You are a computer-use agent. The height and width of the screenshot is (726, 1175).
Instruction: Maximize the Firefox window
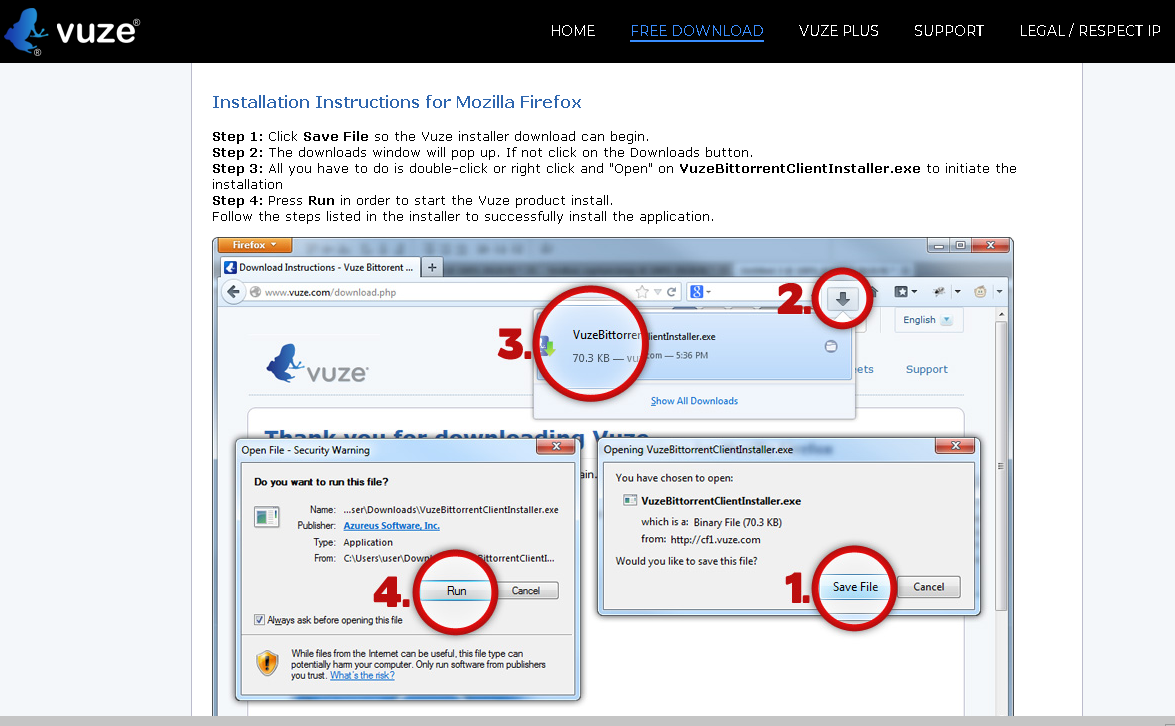point(960,245)
